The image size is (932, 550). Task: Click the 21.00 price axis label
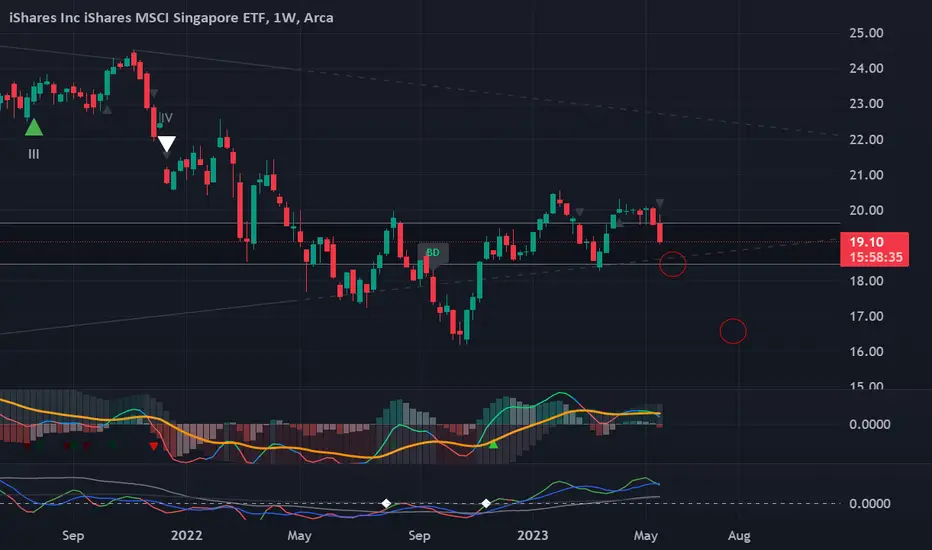tap(866, 175)
